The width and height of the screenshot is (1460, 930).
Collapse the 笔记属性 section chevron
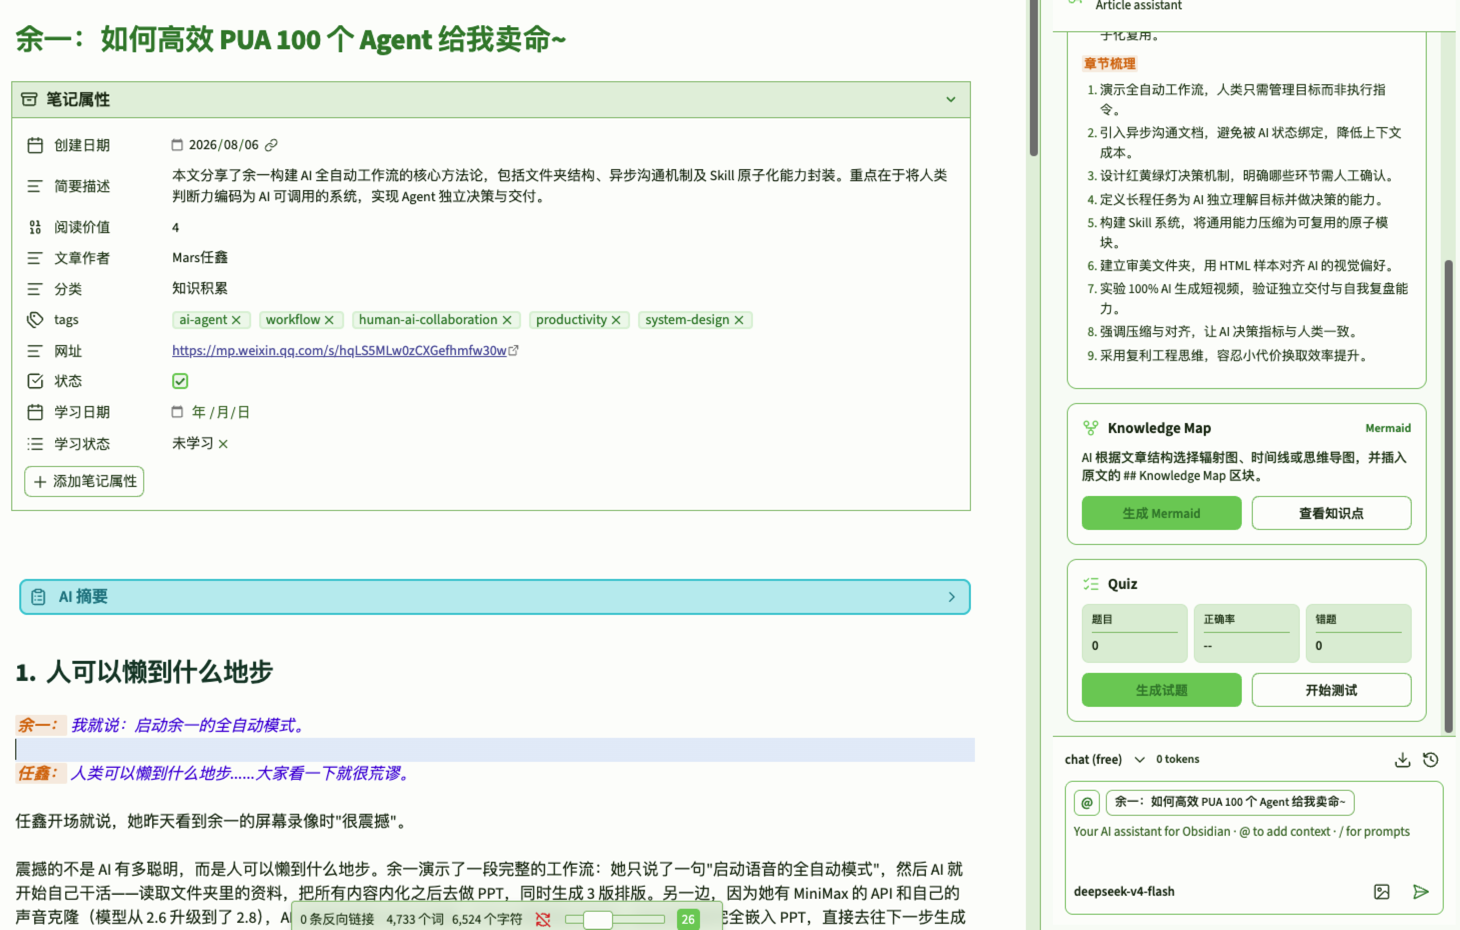pos(951,99)
